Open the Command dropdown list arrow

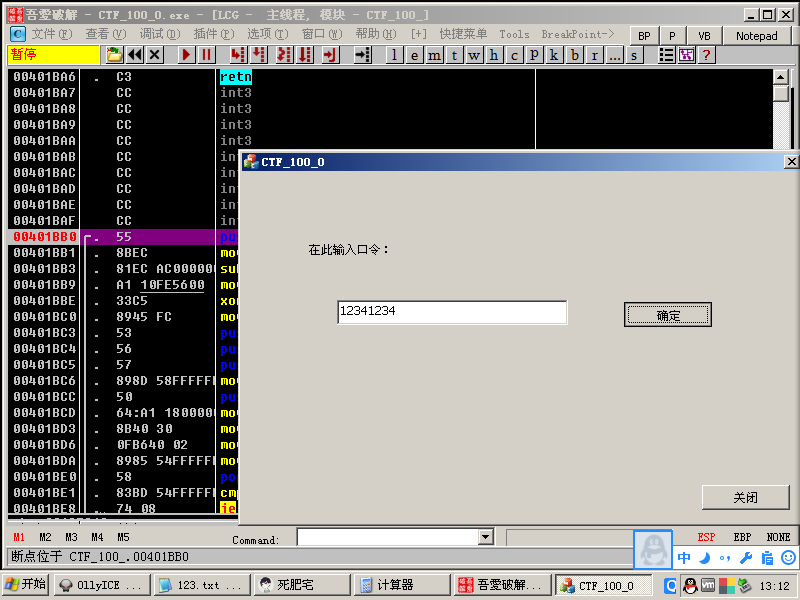(486, 538)
